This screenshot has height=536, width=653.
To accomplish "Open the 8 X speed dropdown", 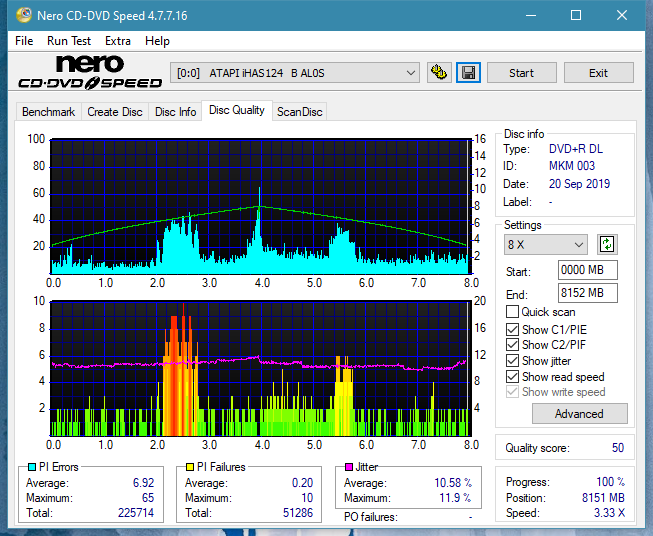I will (x=546, y=244).
